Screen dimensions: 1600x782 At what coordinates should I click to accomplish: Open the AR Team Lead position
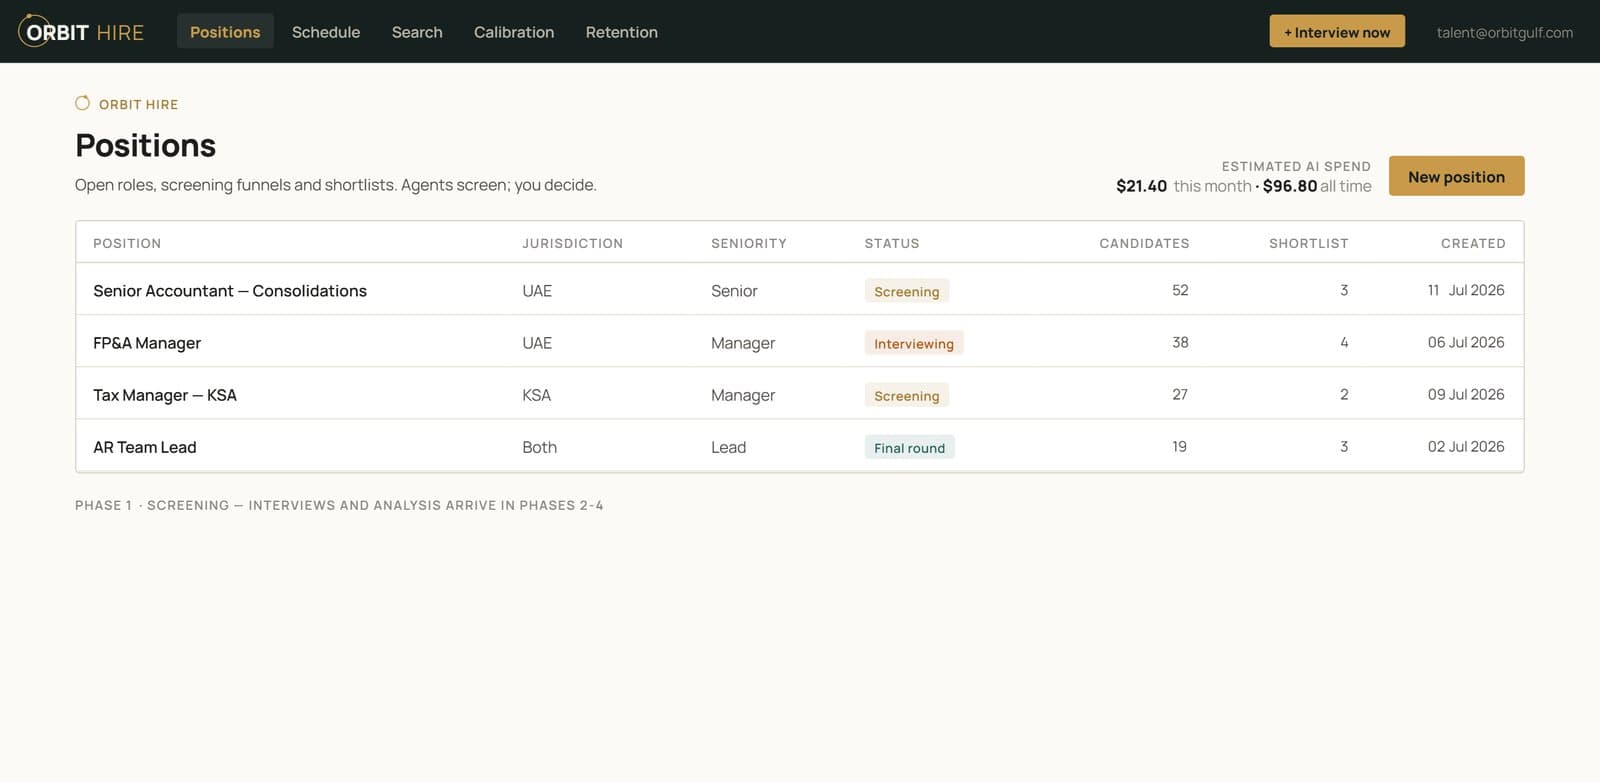[x=145, y=446]
